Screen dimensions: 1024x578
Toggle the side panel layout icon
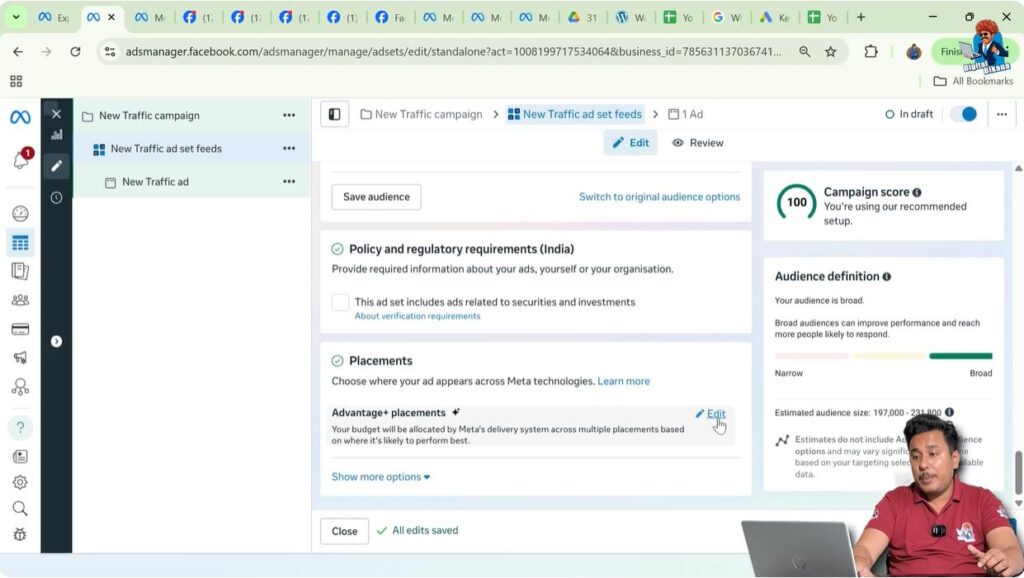[x=334, y=115]
